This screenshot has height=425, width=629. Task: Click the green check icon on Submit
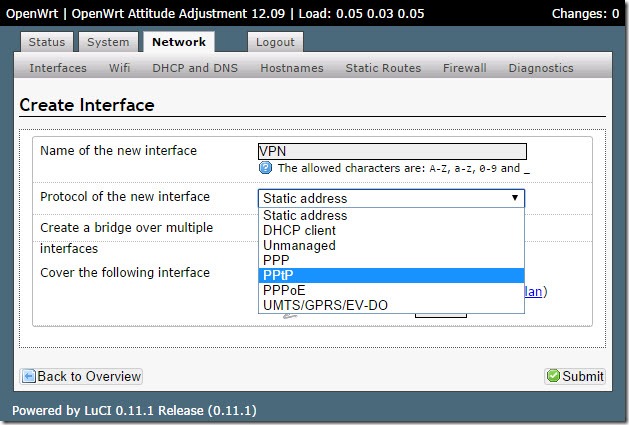[553, 376]
